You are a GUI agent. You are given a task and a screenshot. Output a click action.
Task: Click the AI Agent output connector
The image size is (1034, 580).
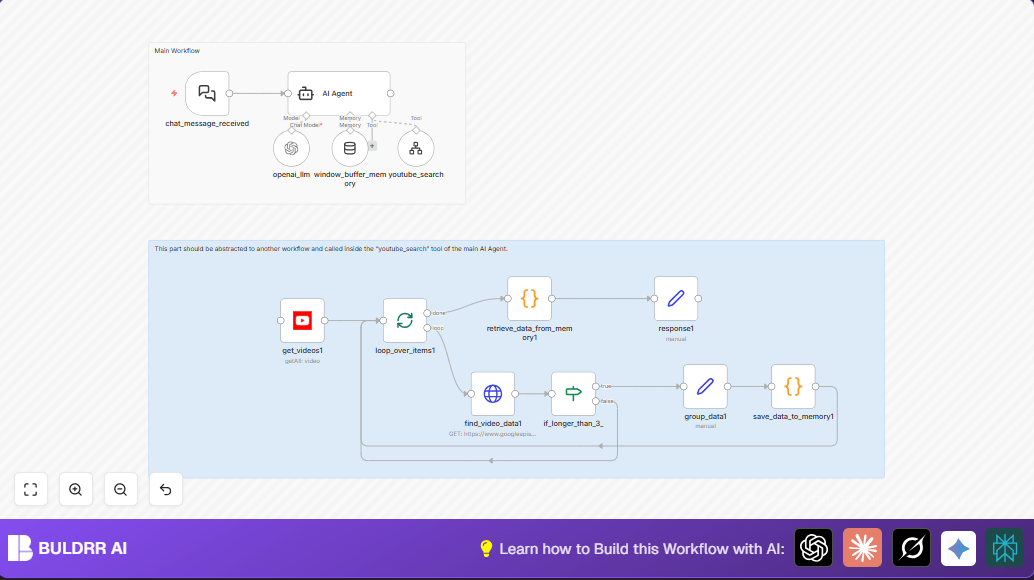[x=390, y=94]
